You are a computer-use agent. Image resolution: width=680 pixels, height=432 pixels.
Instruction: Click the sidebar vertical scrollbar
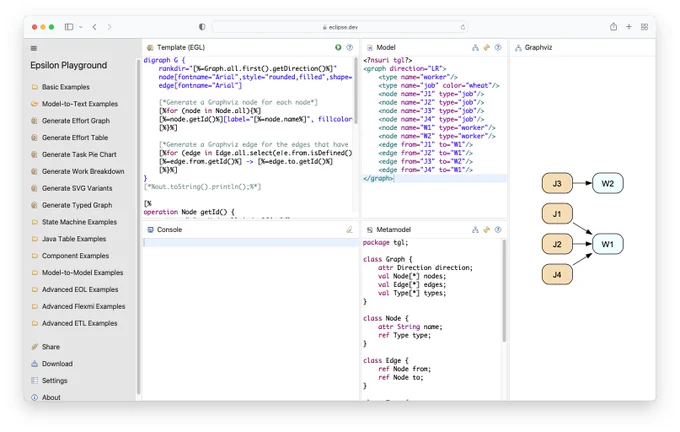[x=138, y=226]
